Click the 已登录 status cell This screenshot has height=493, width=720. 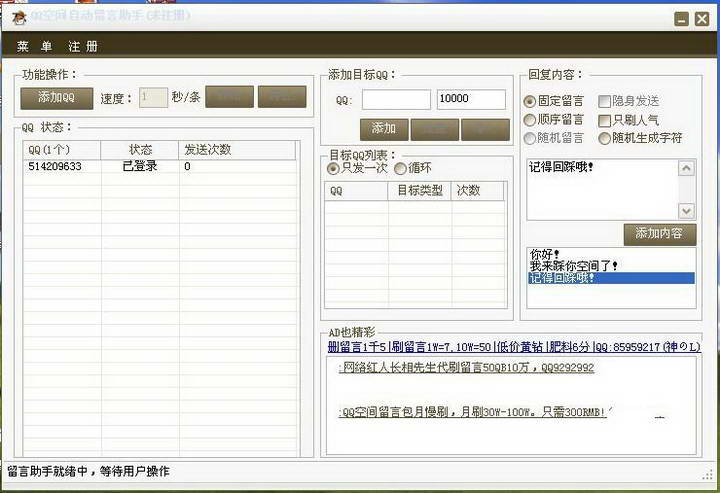click(140, 166)
